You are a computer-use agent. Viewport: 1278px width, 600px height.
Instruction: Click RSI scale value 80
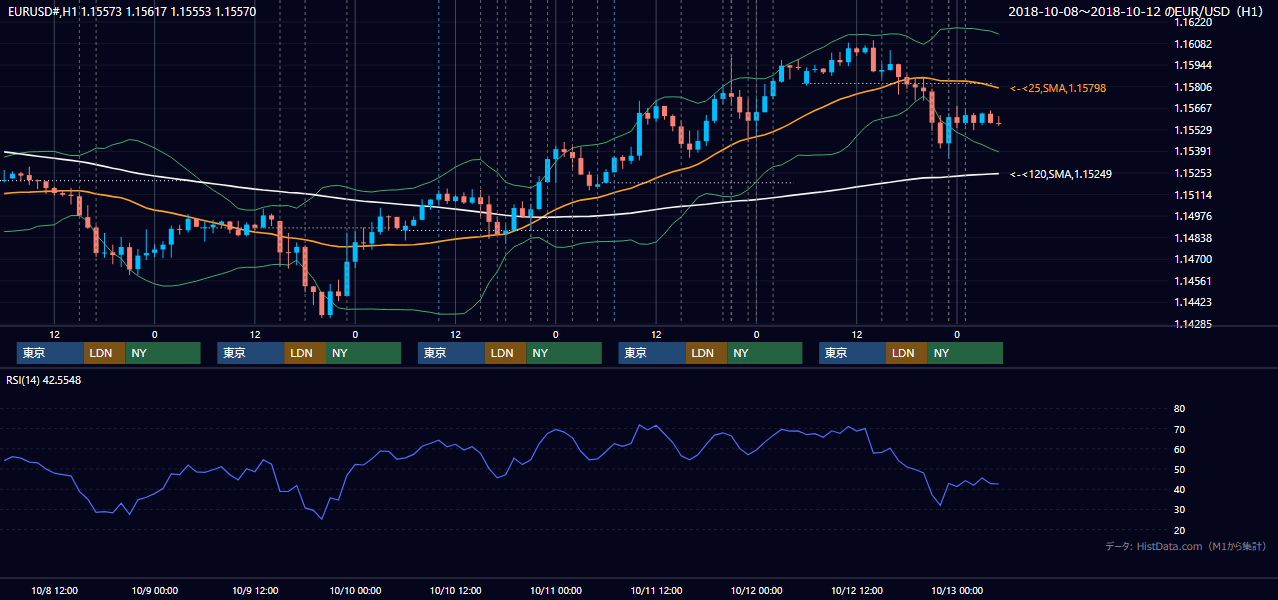1179,409
